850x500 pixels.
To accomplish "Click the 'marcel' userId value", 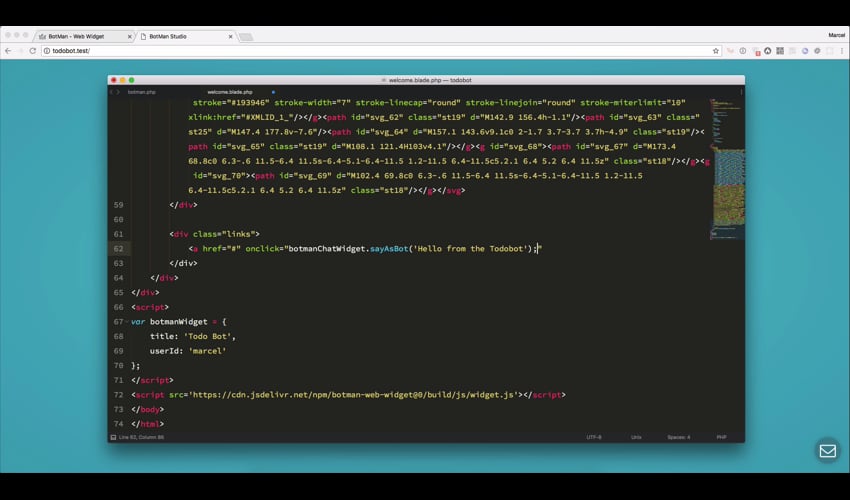I will pos(208,351).
